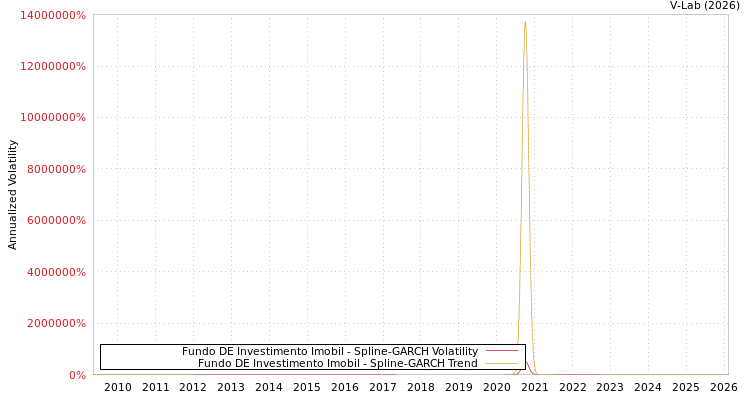
Task: Click the 2018 x-axis label
Action: pos(421,387)
